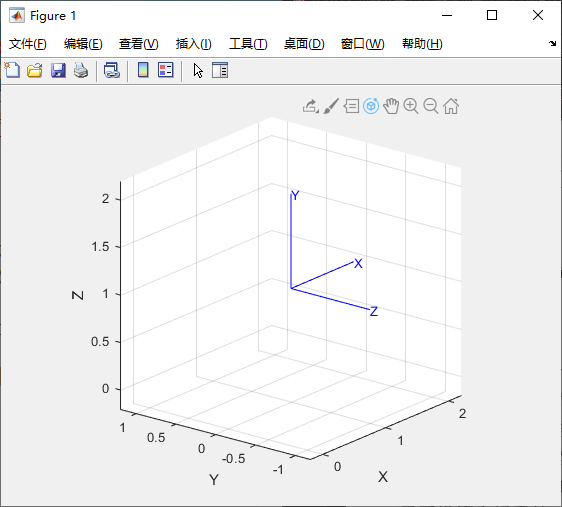
Task: Enable the data brushing tool
Action: 331,106
